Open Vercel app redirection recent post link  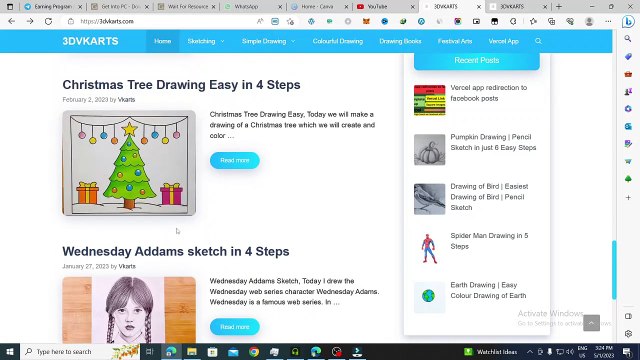coord(489,93)
